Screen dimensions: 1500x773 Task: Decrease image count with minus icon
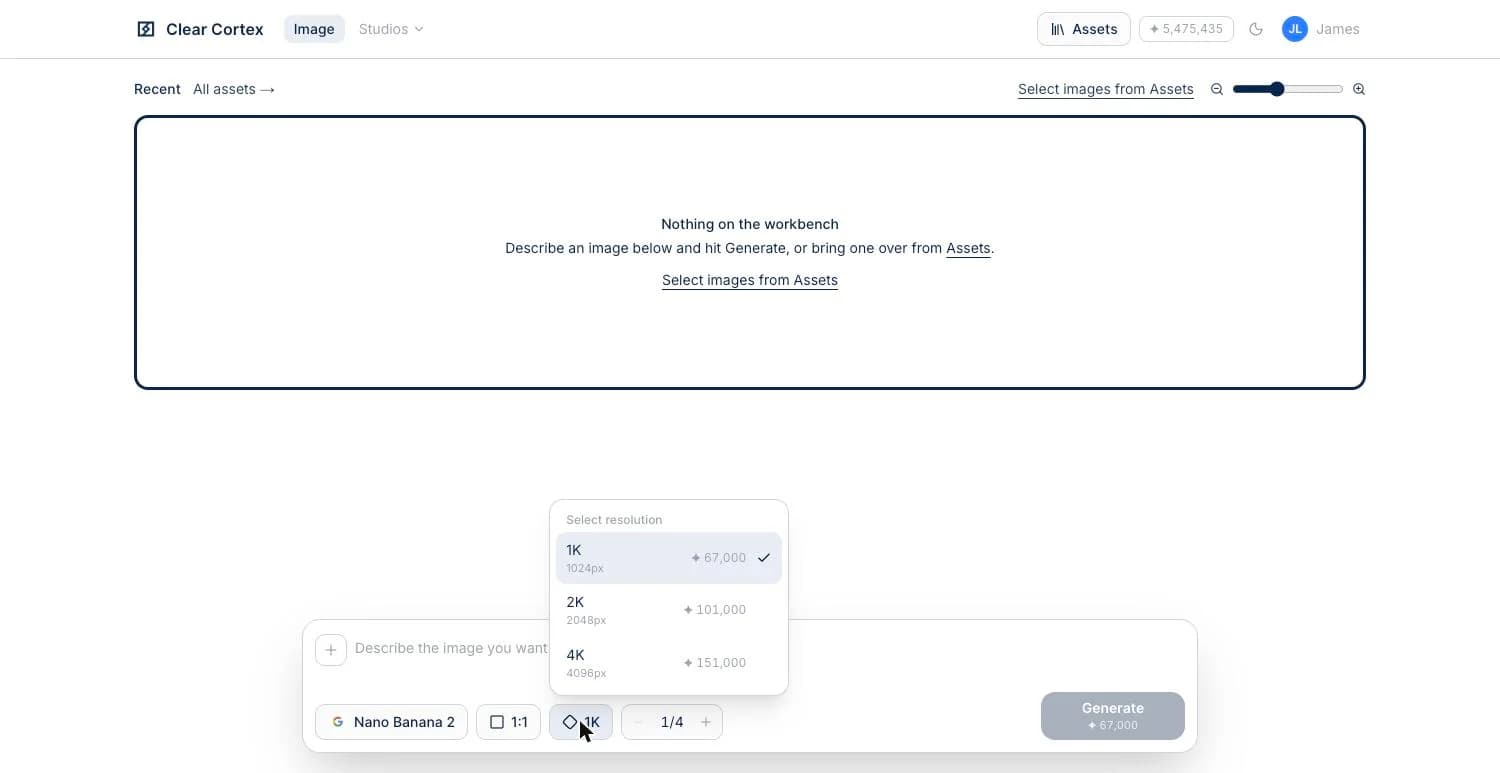[639, 722]
